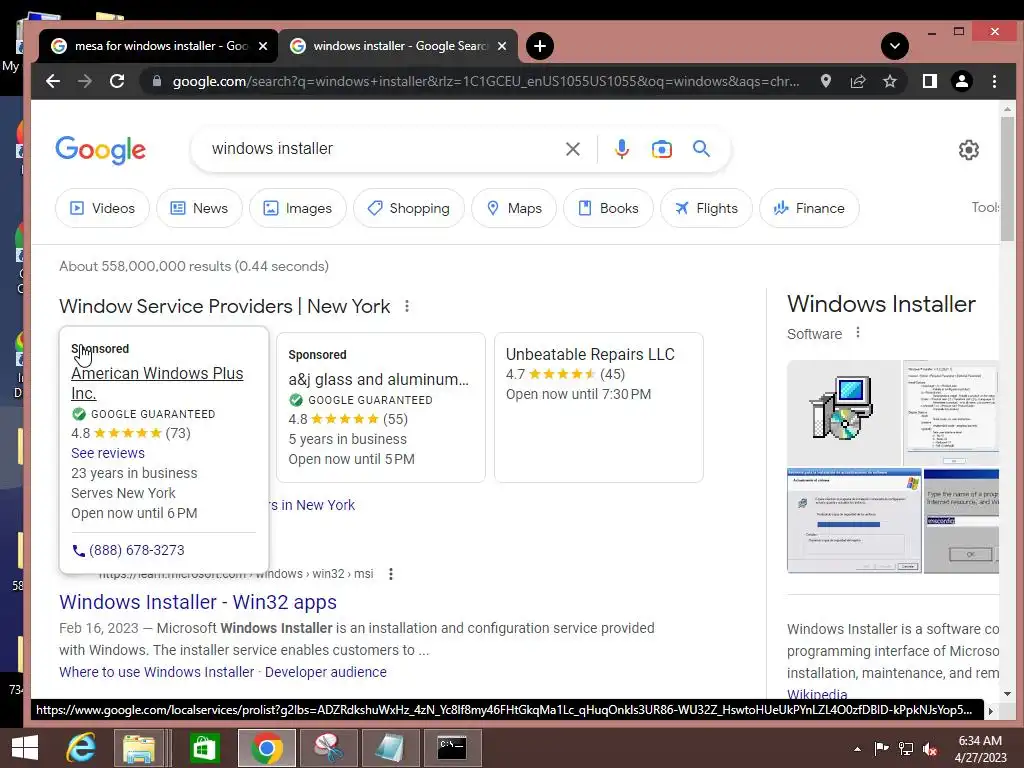The width and height of the screenshot is (1024, 768).
Task: Clear the search box text
Action: (x=573, y=149)
